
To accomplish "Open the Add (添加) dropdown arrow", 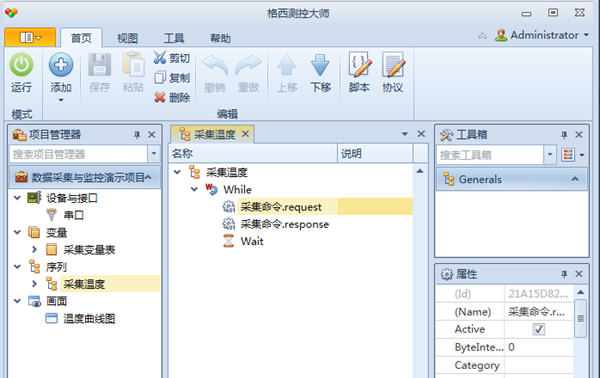I will point(61,101).
